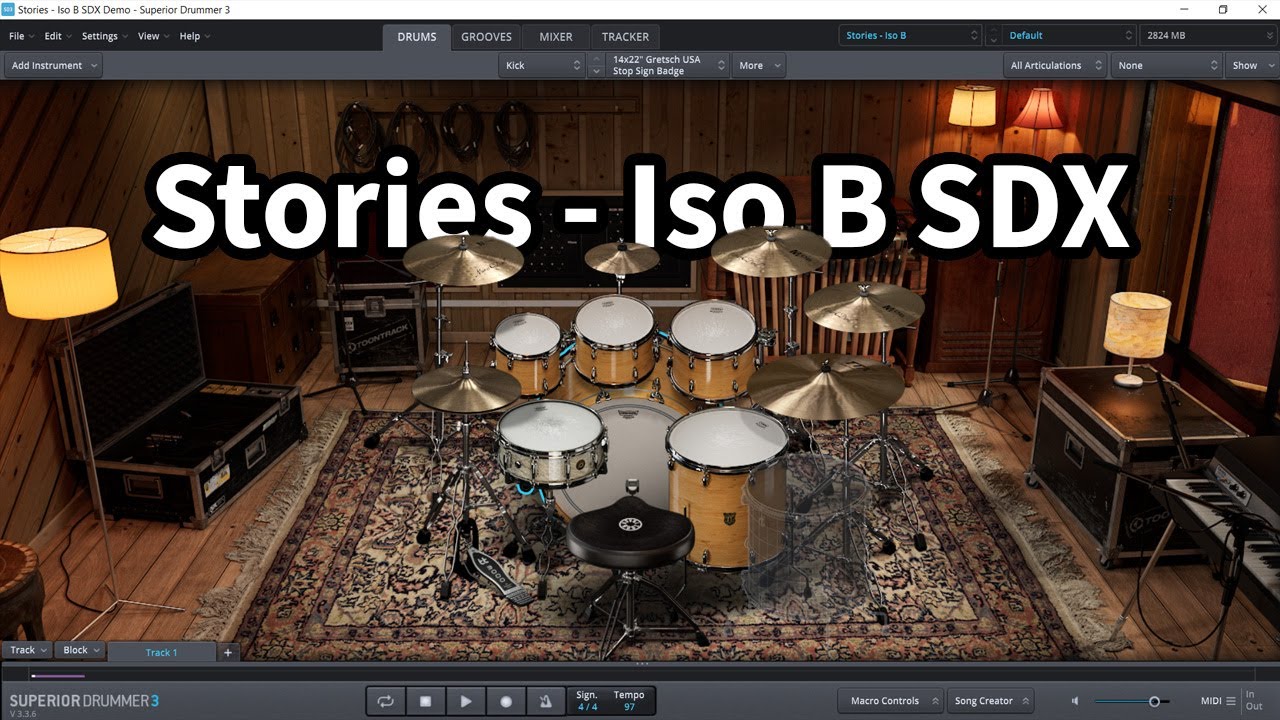Stop playback with the stop button
The height and width of the screenshot is (720, 1280).
point(425,701)
